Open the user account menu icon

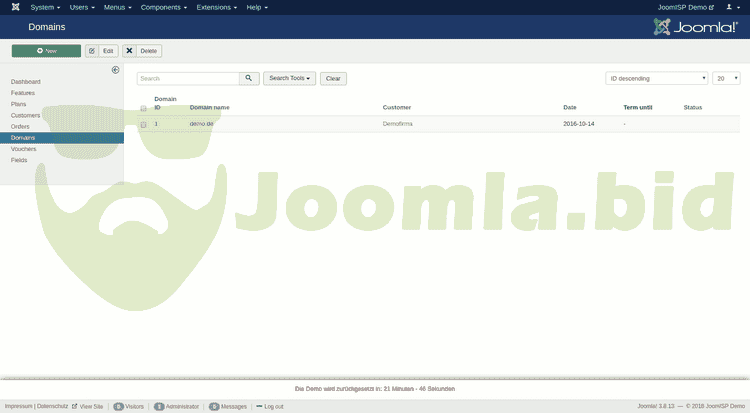[731, 7]
